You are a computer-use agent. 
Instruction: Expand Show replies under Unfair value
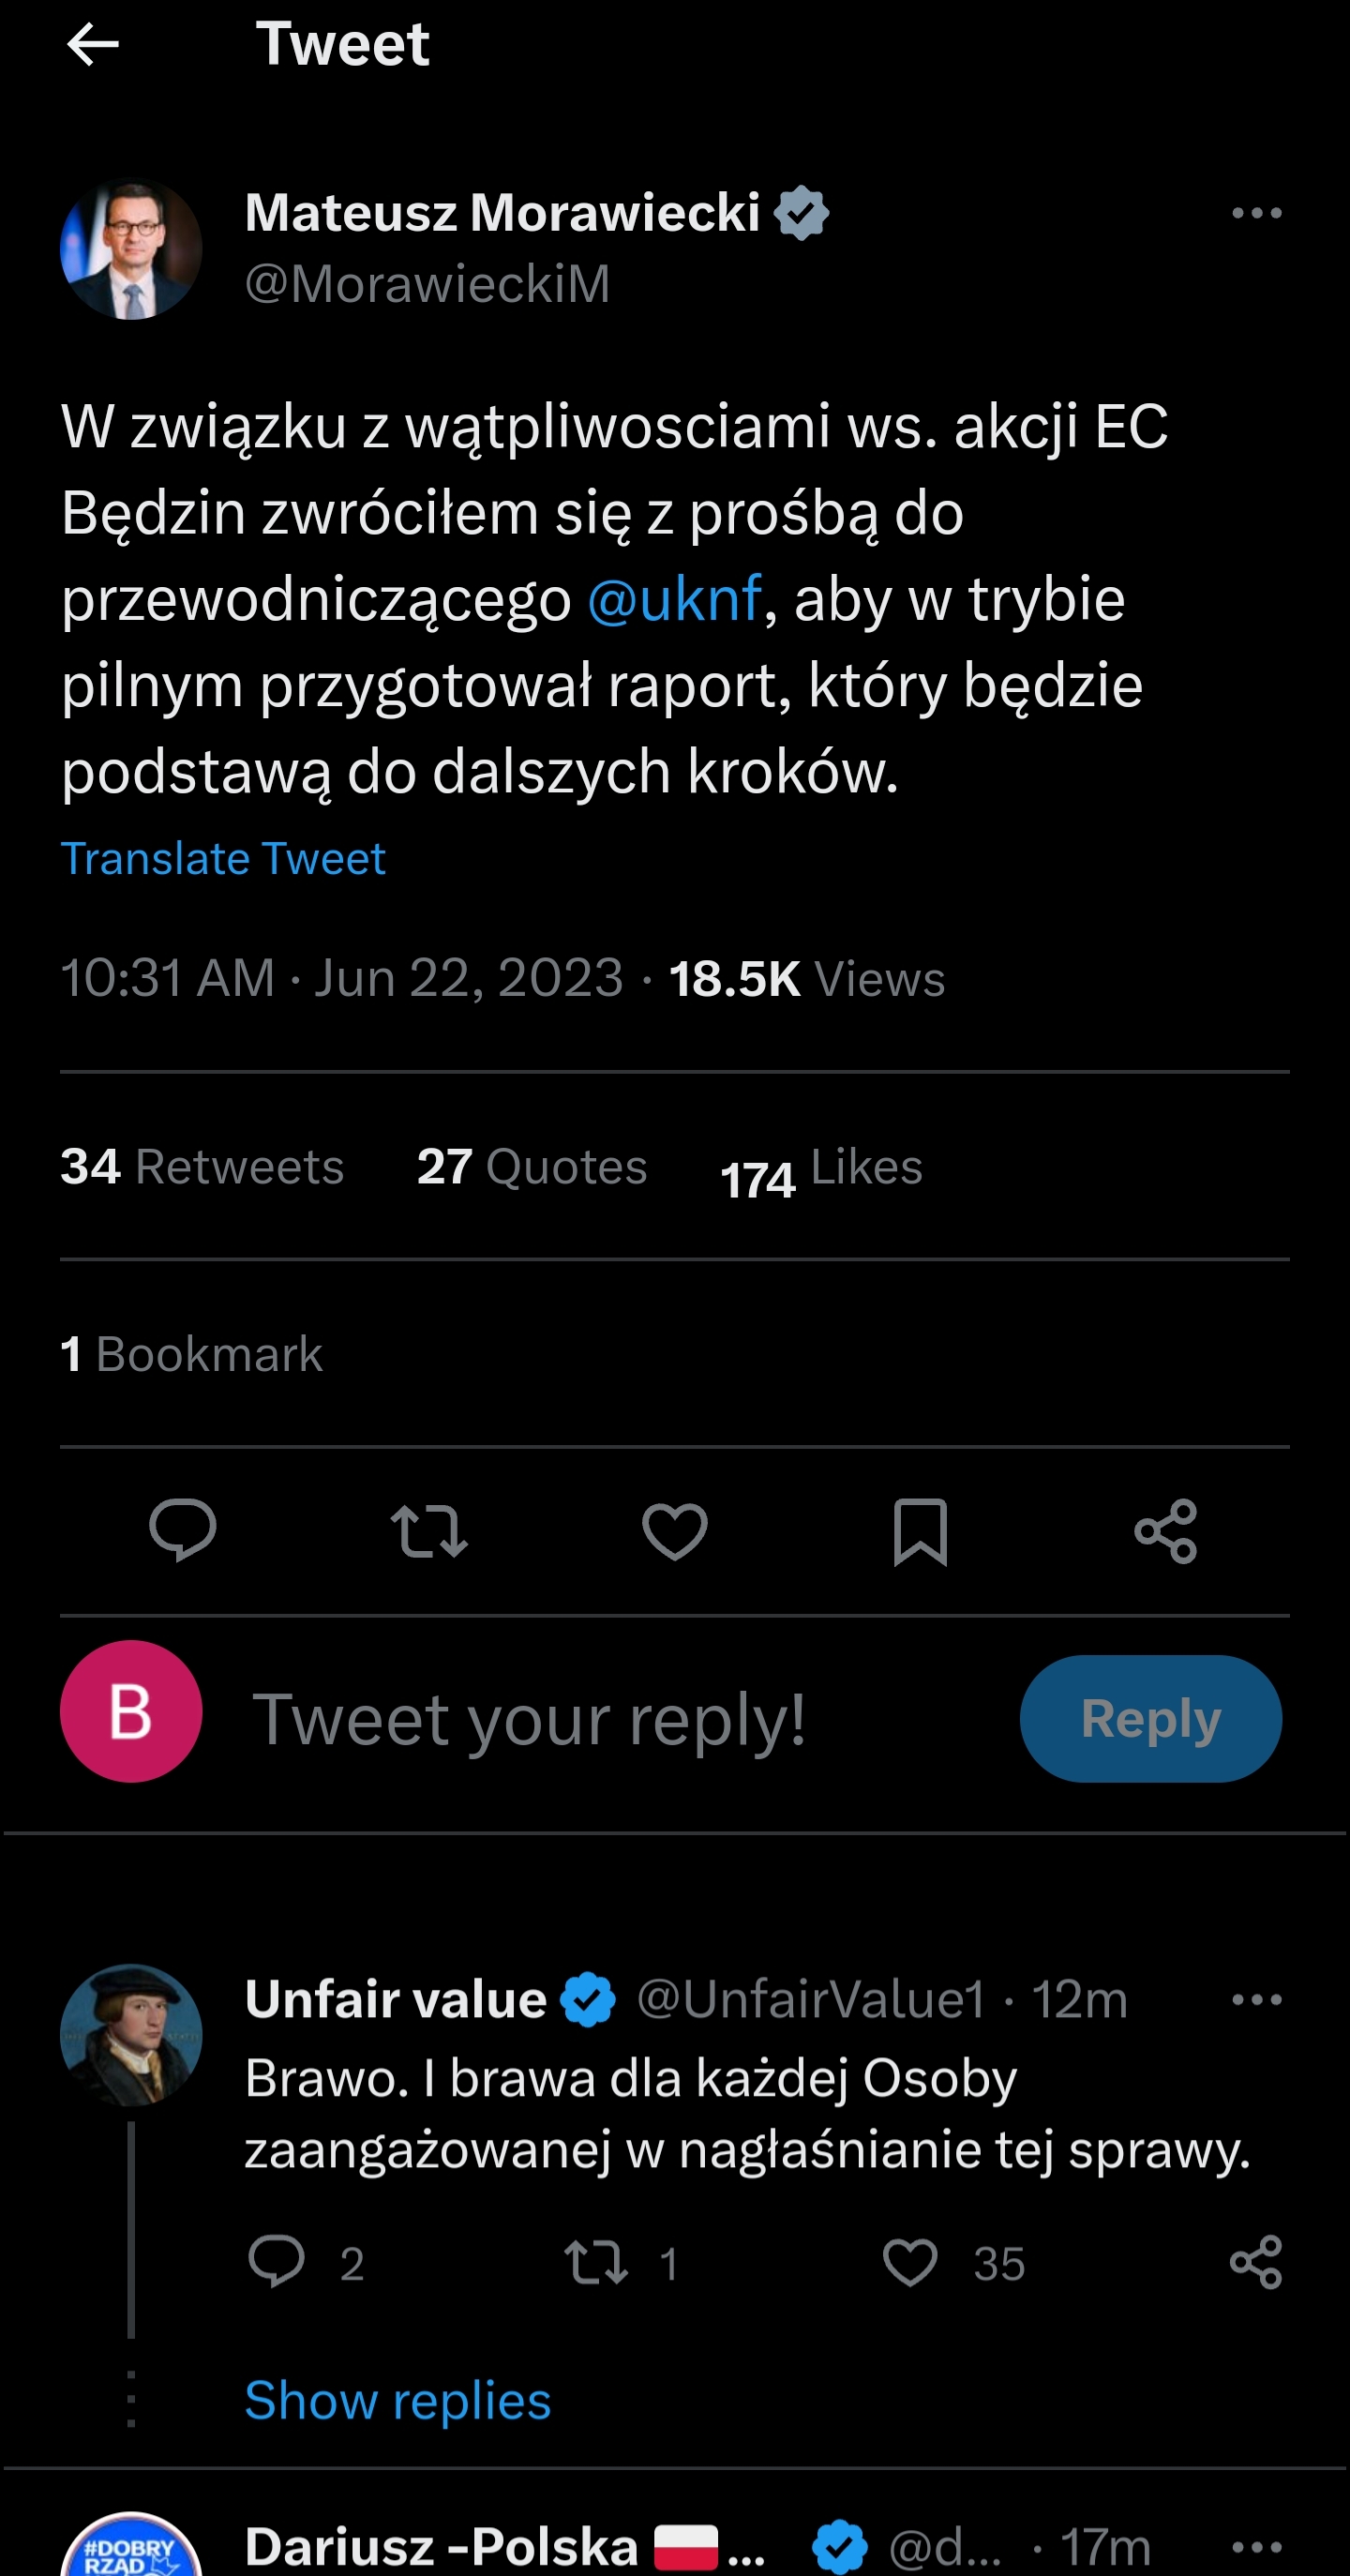(x=398, y=2400)
